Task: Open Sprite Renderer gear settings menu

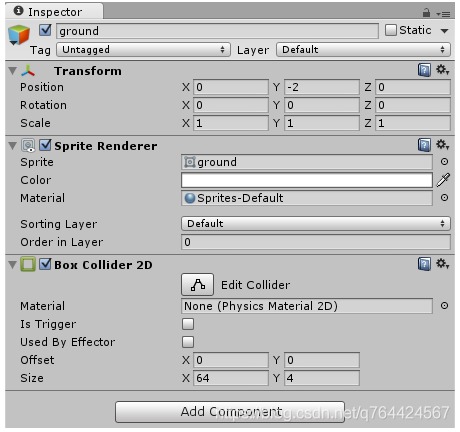Action: coord(443,145)
